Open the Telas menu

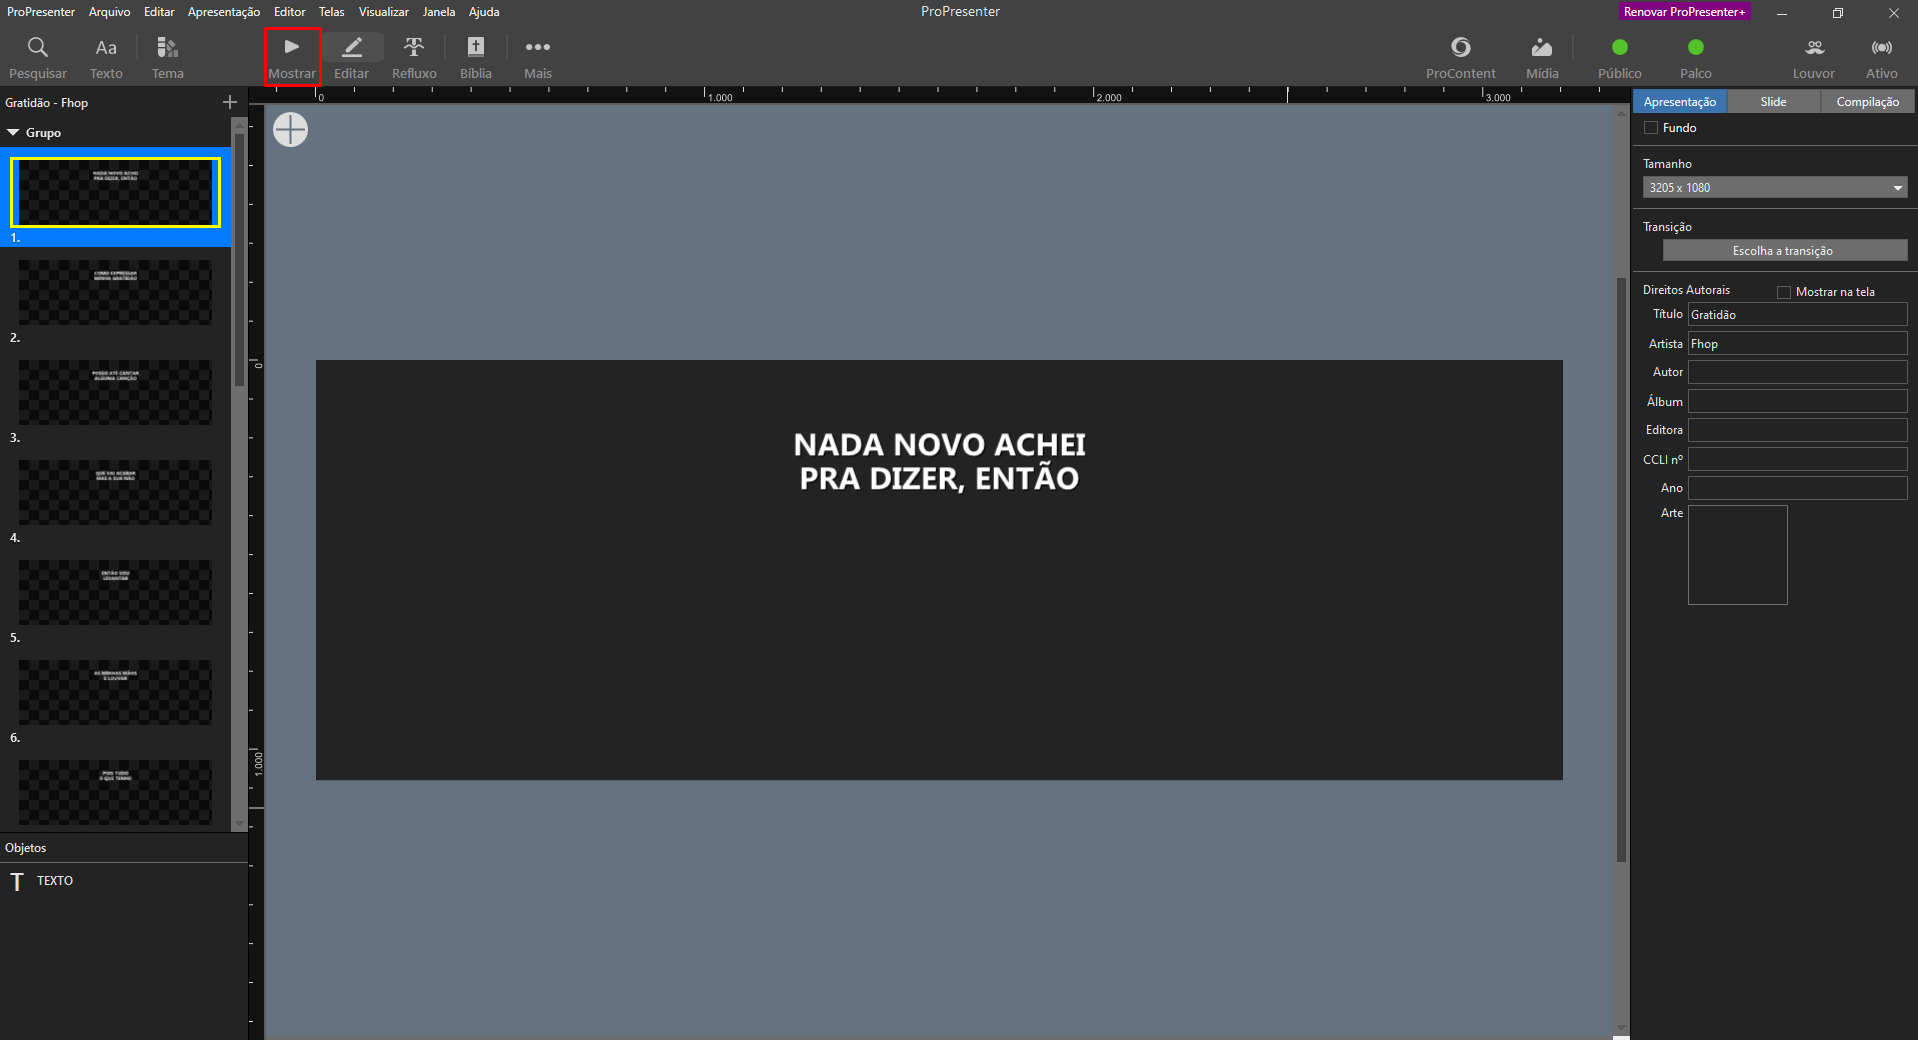point(332,12)
